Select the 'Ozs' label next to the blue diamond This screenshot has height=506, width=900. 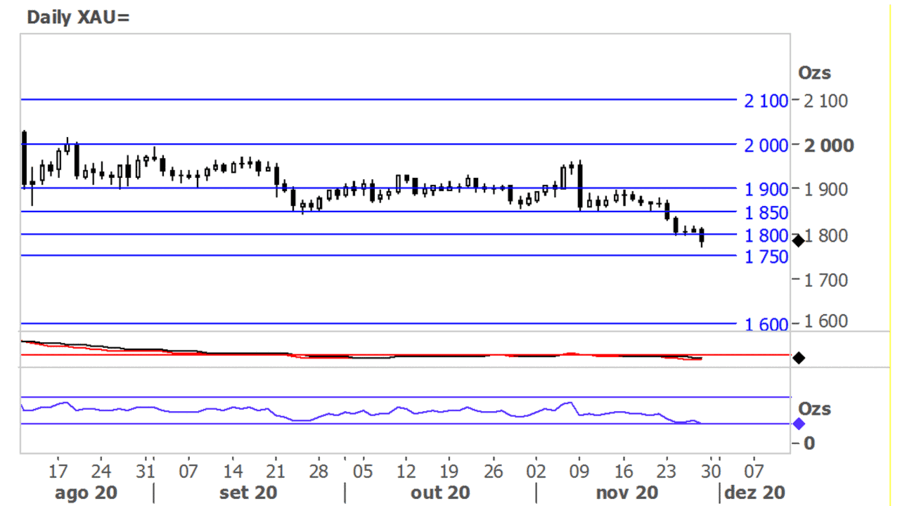click(x=814, y=409)
